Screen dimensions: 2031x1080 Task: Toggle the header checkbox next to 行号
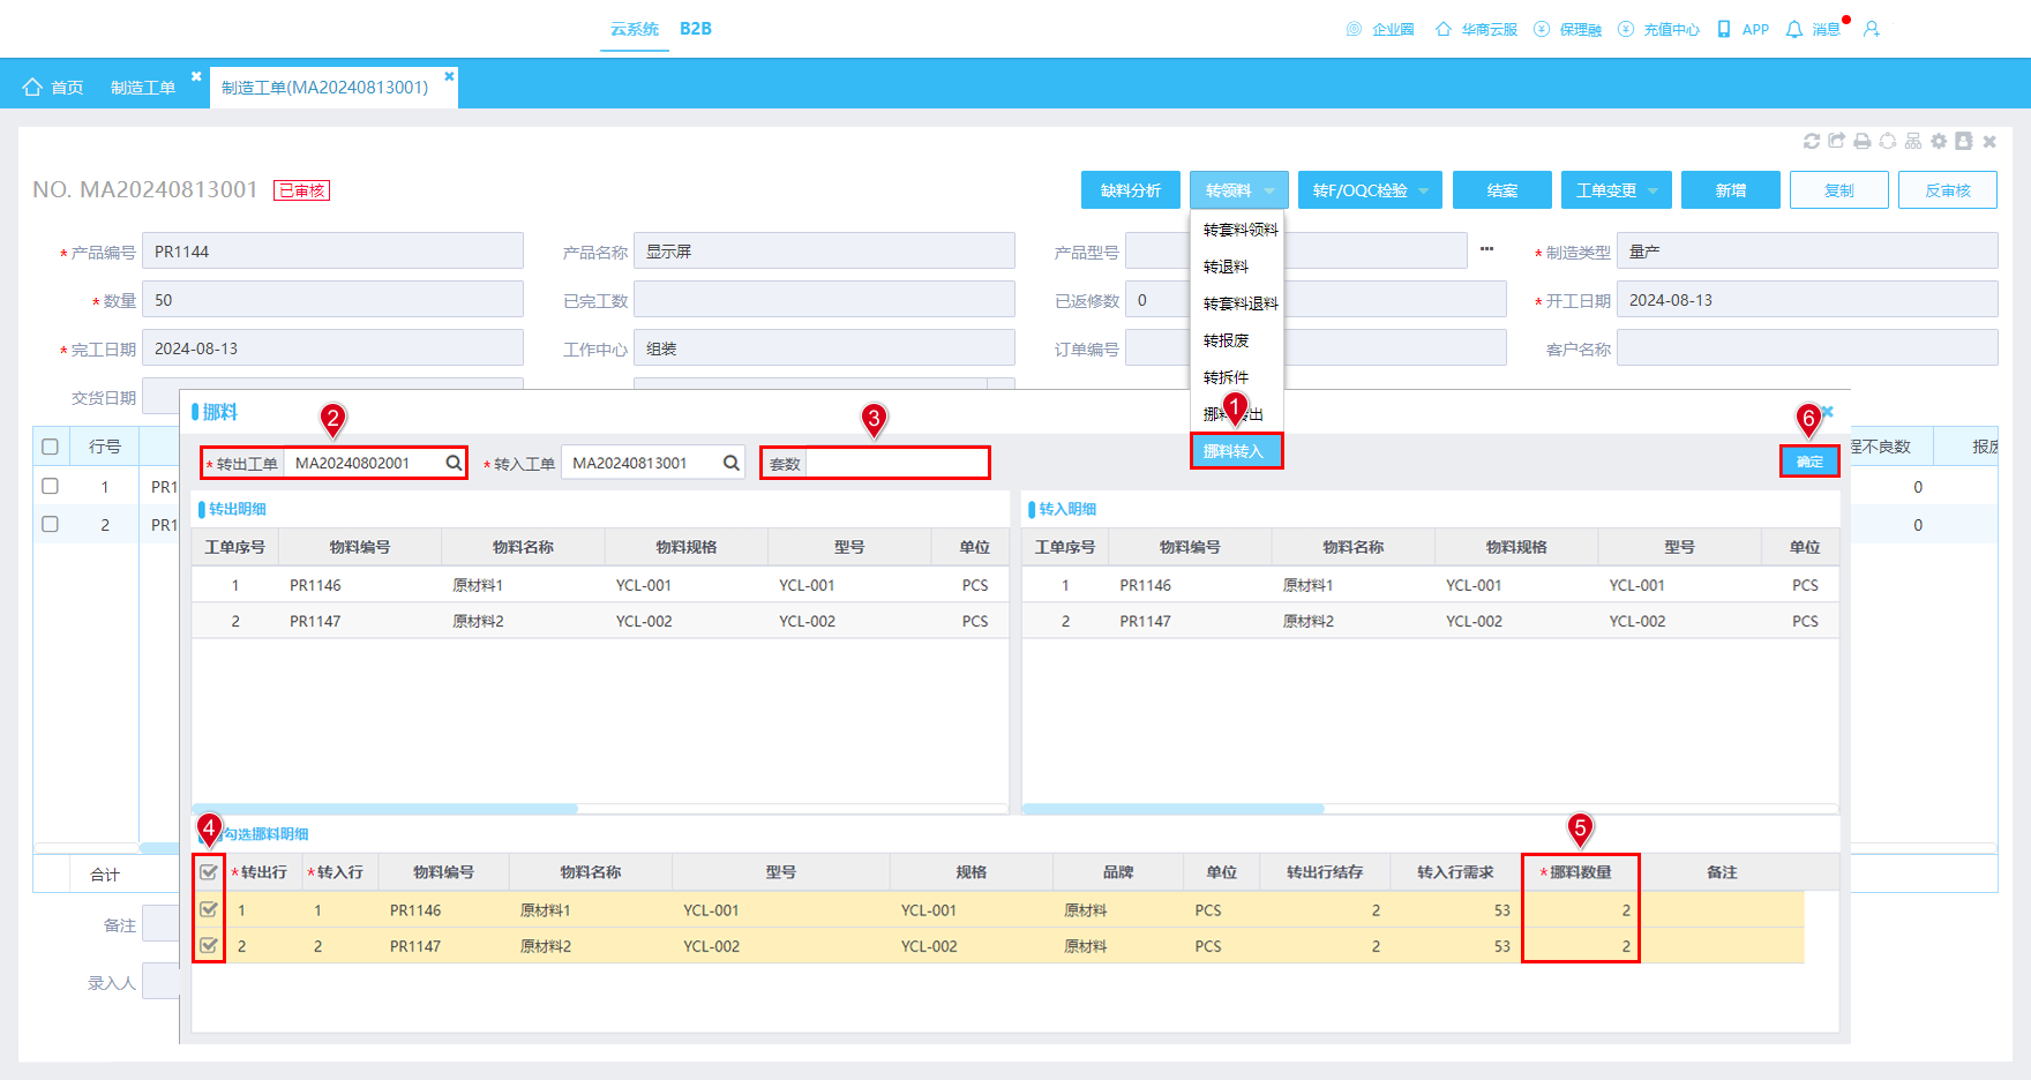point(50,447)
